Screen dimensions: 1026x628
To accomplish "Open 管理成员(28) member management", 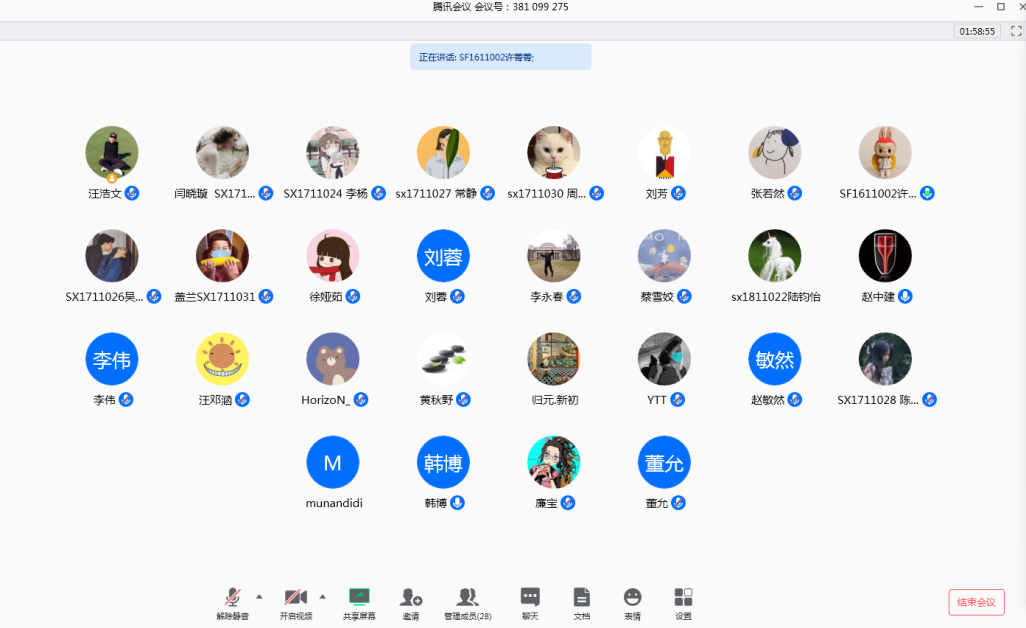I will 467,598.
